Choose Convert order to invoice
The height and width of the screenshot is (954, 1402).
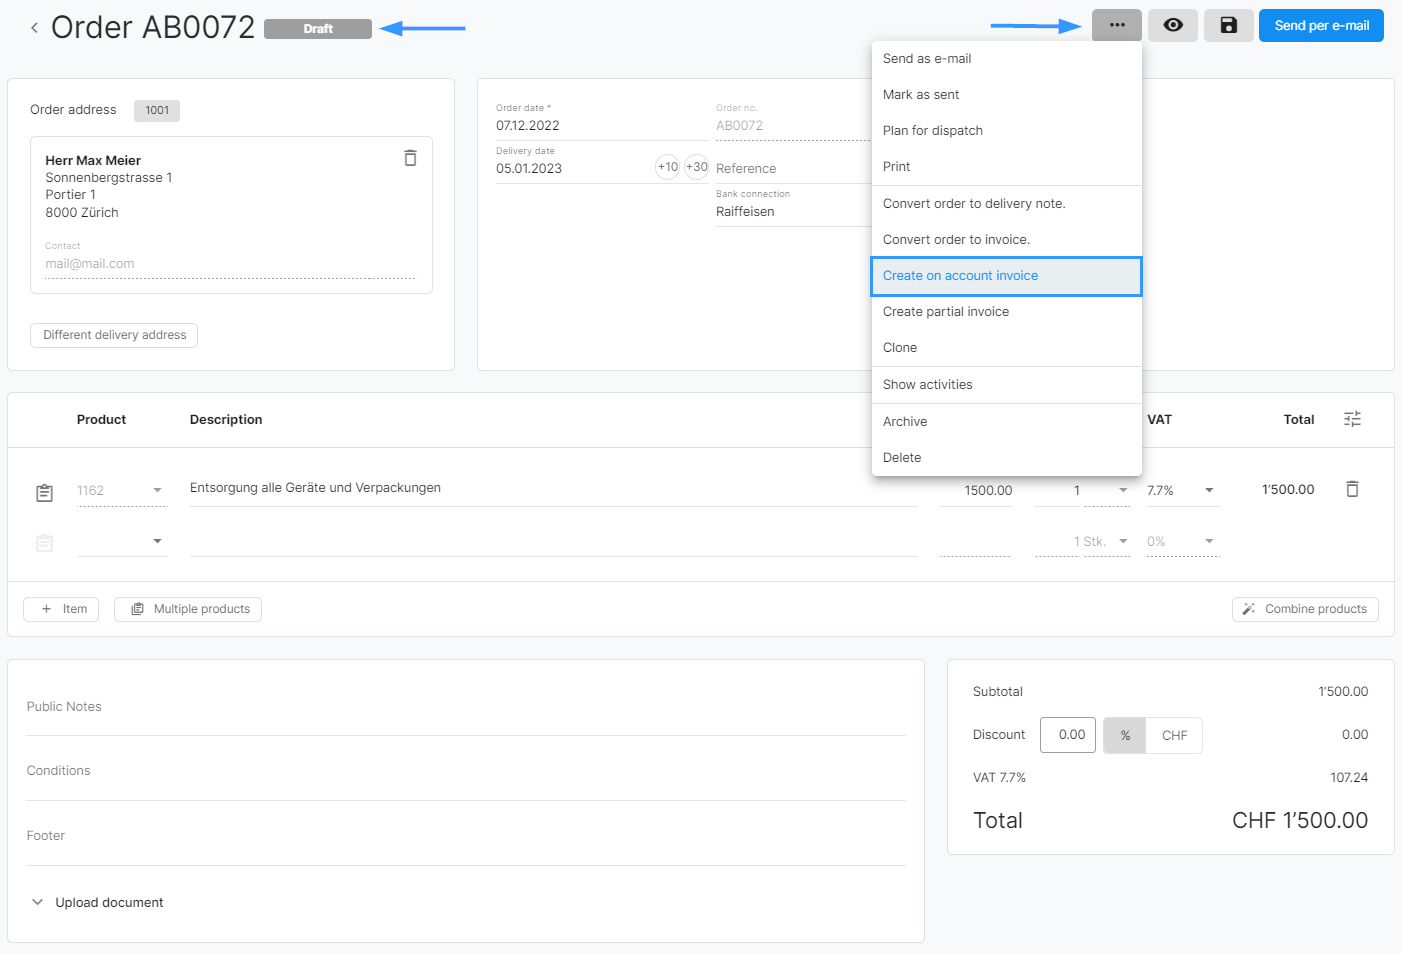pyautogui.click(x=1007, y=240)
